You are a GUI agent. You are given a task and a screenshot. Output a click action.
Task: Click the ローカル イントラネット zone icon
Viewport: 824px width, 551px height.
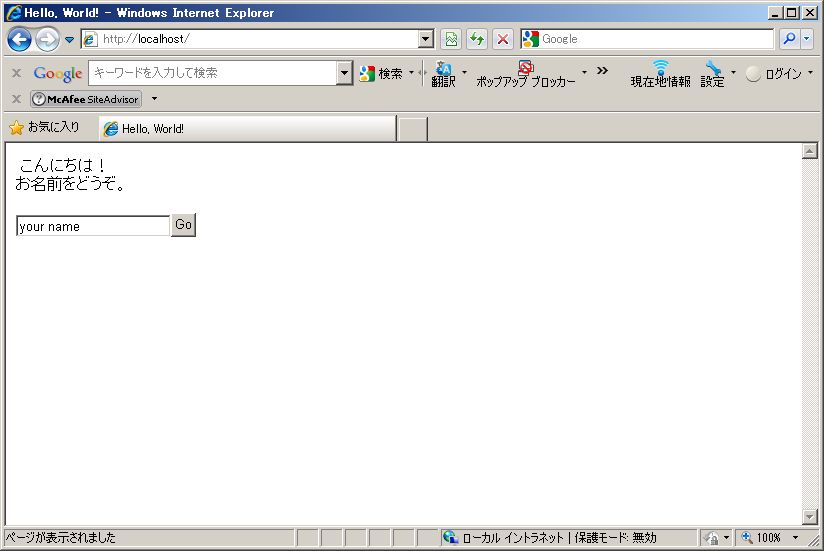pyautogui.click(x=450, y=537)
